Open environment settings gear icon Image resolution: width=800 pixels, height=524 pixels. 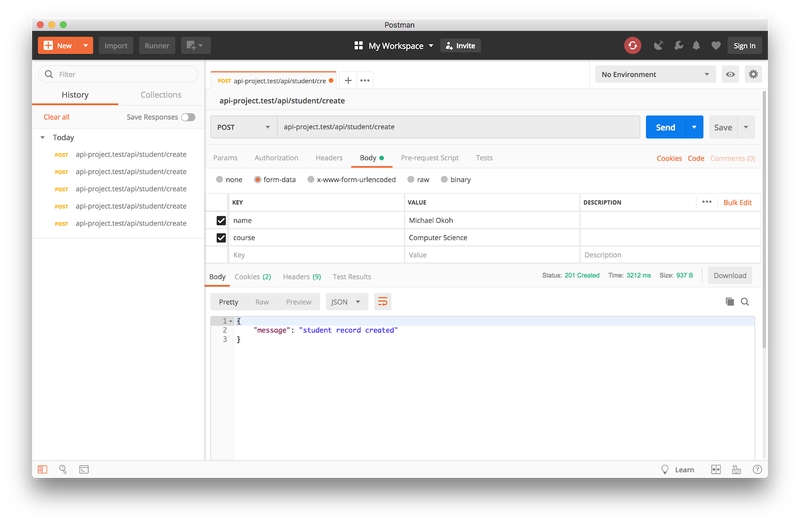pyautogui.click(x=753, y=74)
